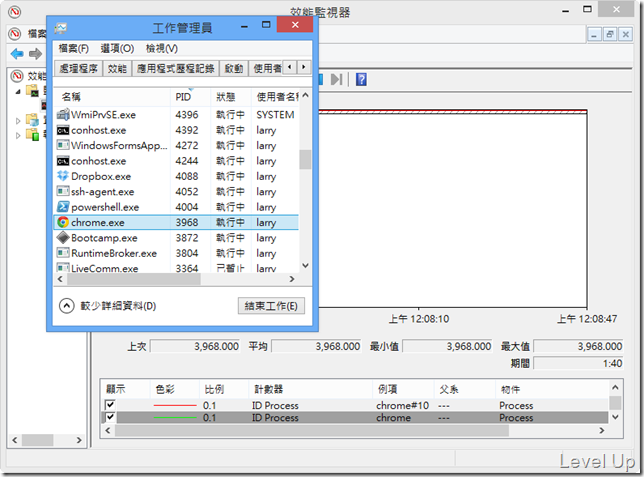Collapse the expanded monitoring tools tree node
Viewport: 644px width, 477px height.
18,92
